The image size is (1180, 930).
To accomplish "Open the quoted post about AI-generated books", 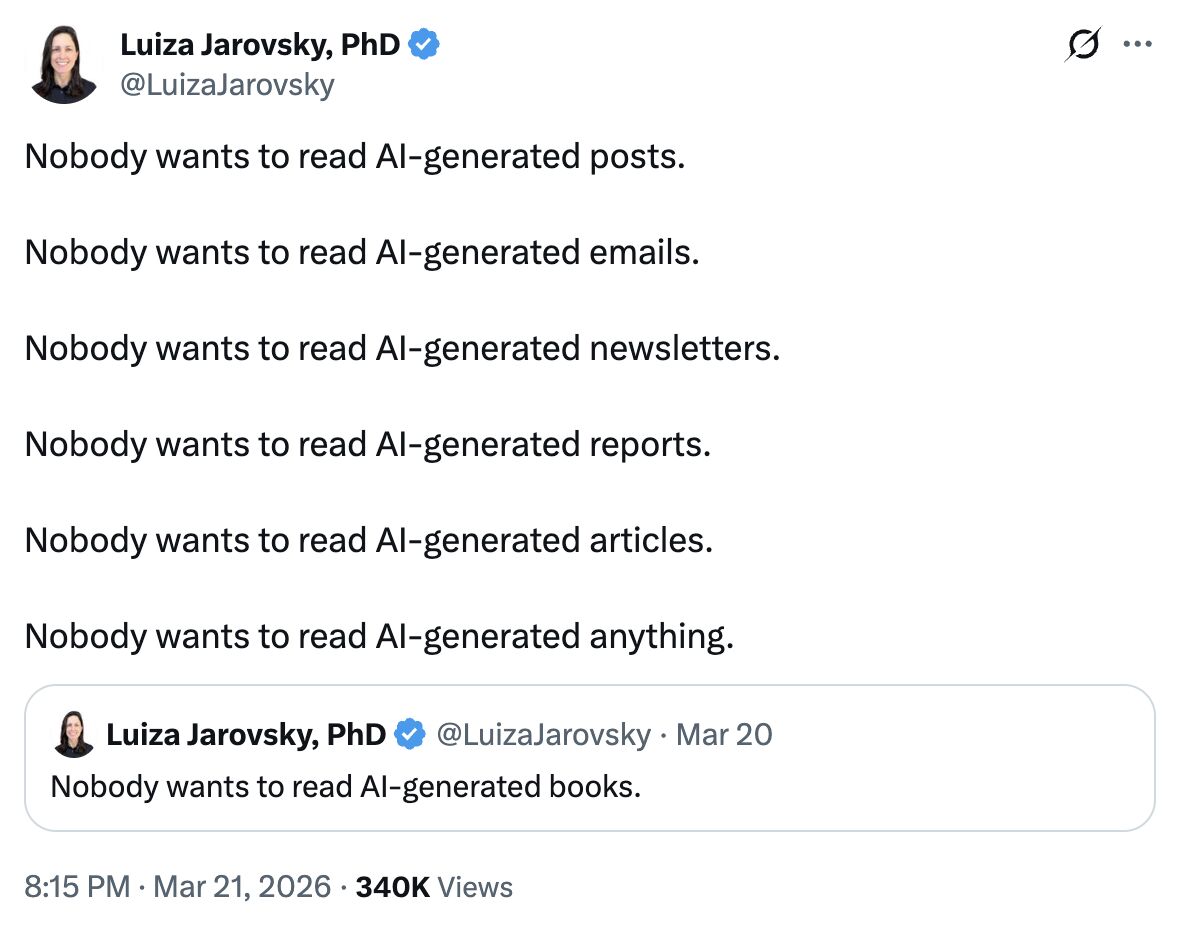I will click(345, 786).
